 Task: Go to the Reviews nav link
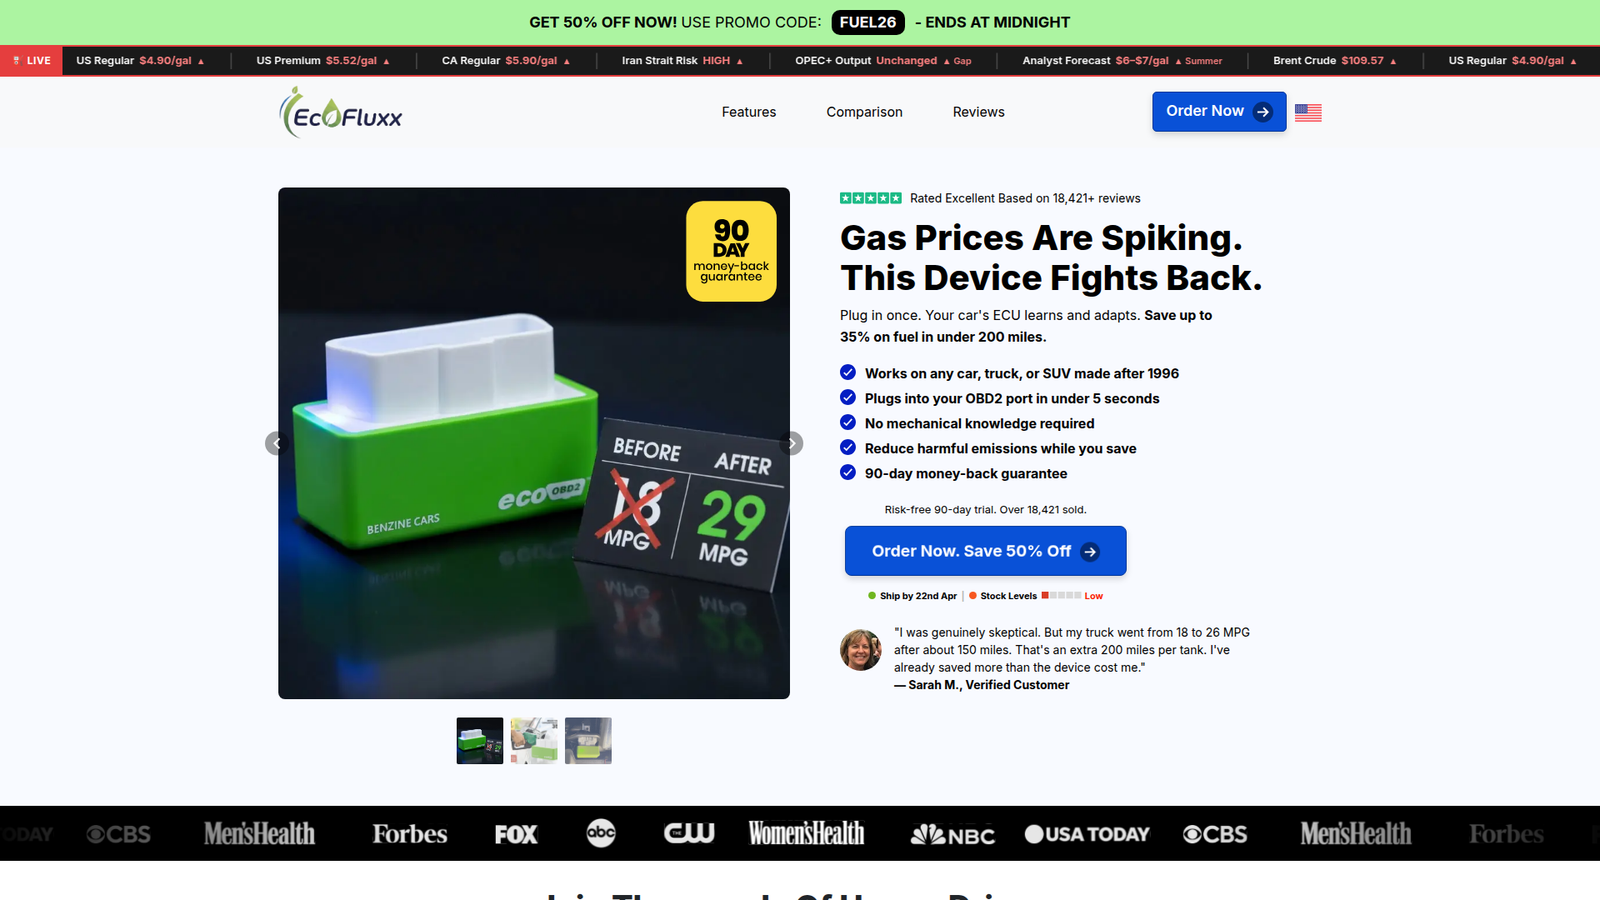979,112
